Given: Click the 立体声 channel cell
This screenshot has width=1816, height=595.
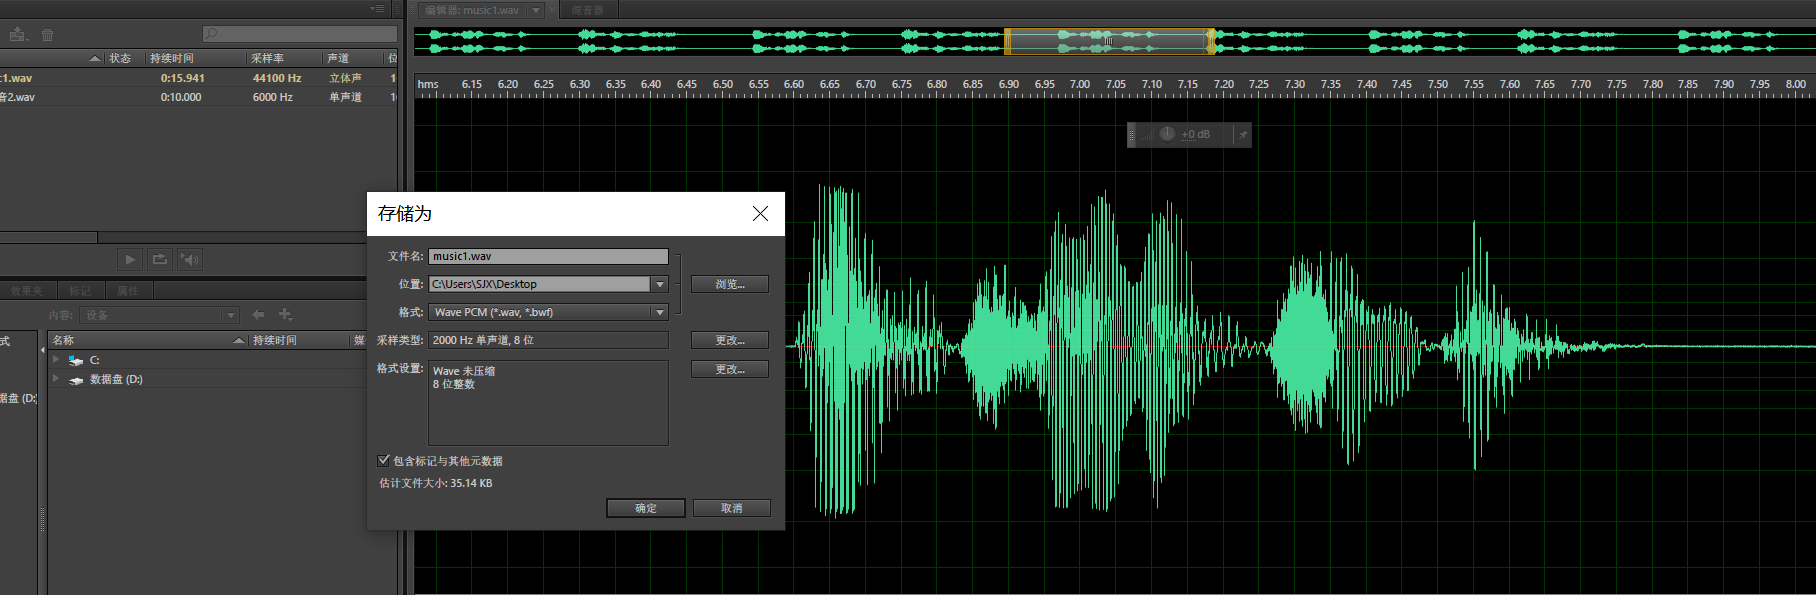Looking at the screenshot, I should click(346, 78).
